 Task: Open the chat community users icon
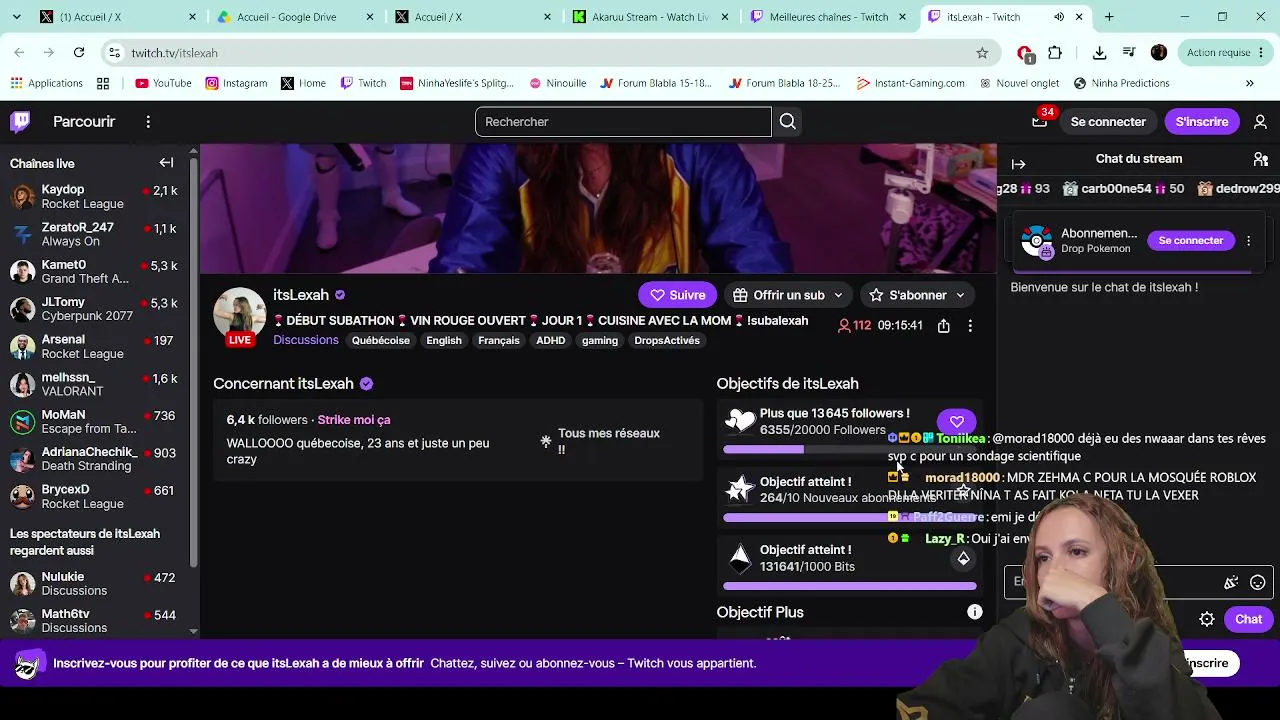point(1261,159)
